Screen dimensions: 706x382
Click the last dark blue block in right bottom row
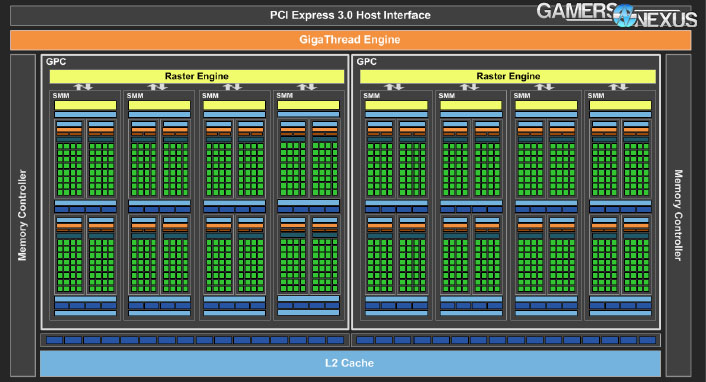pos(647,340)
